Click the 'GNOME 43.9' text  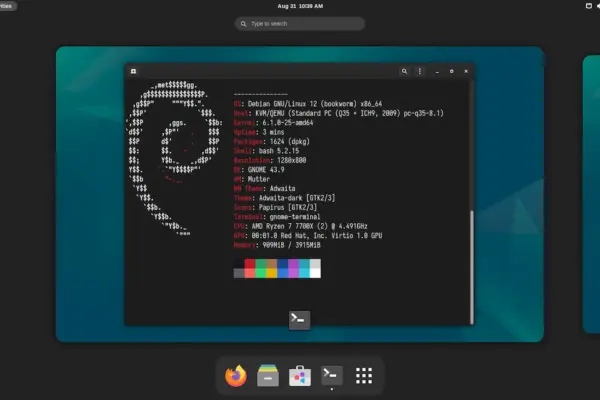pyautogui.click(x=266, y=170)
